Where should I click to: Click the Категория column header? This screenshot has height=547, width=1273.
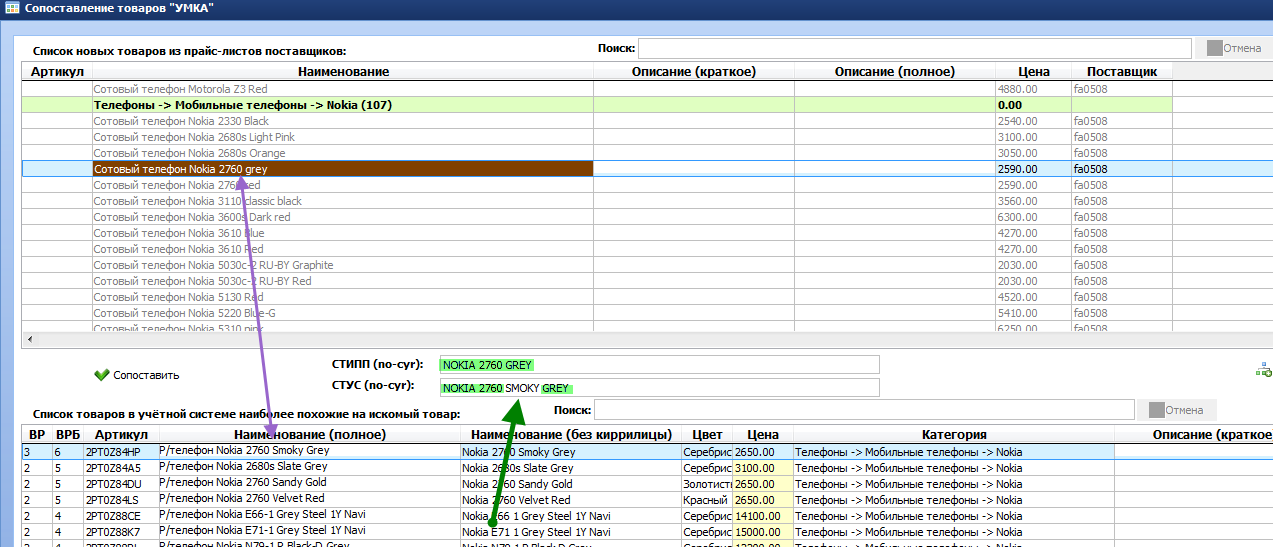coord(954,435)
